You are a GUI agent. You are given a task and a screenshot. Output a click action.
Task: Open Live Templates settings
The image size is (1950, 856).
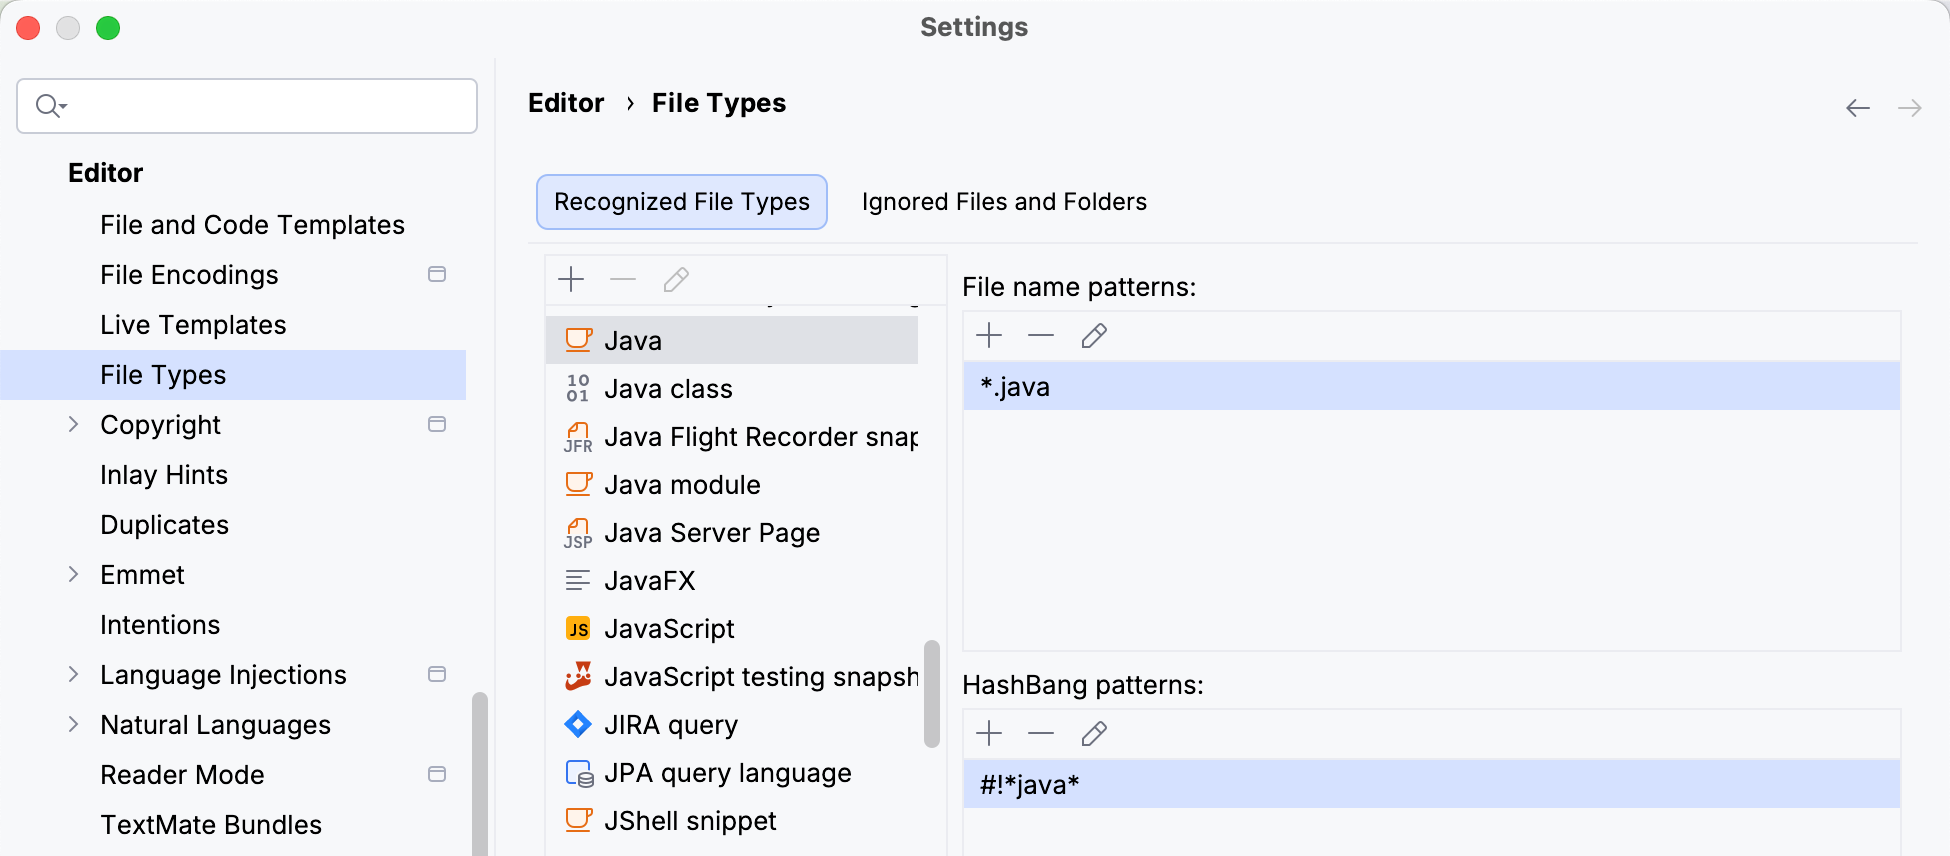(x=193, y=325)
